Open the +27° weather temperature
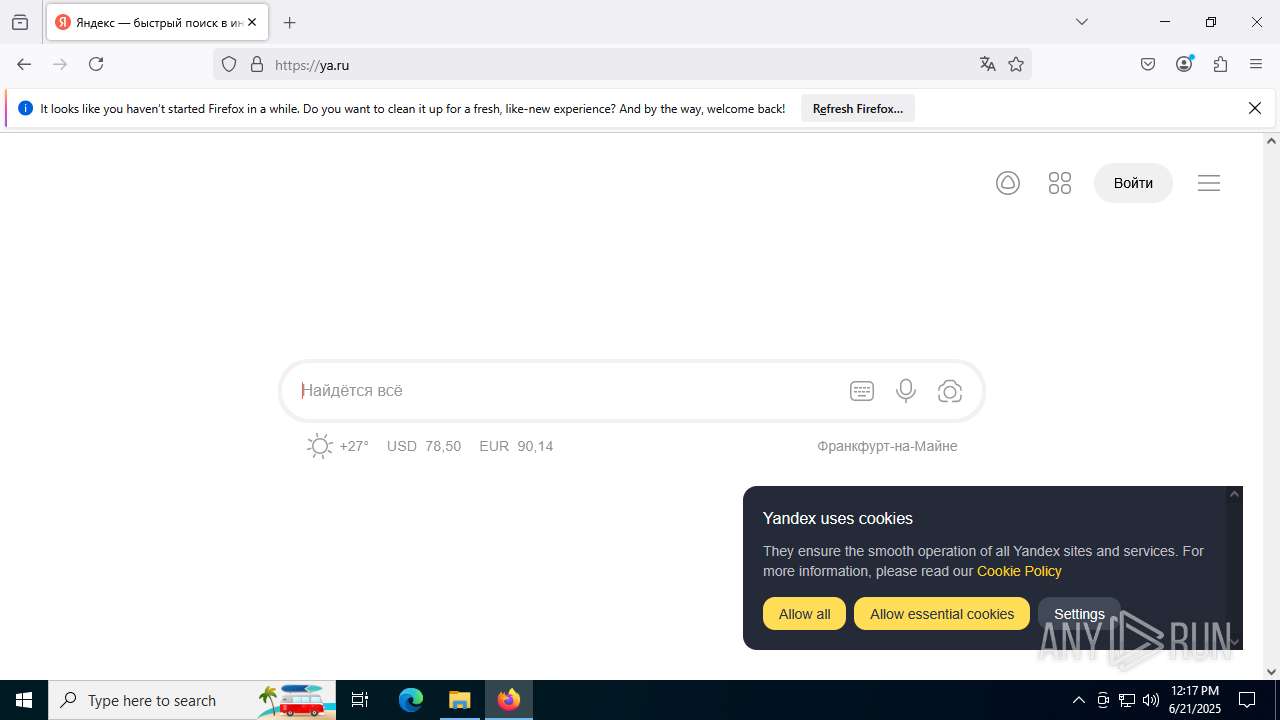The height and width of the screenshot is (720, 1280). click(x=354, y=446)
